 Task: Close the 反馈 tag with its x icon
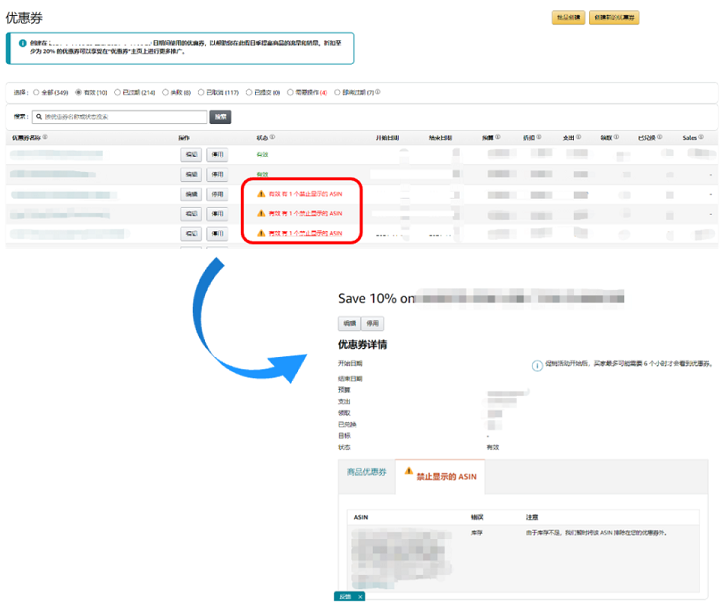pyautogui.click(x=360, y=597)
